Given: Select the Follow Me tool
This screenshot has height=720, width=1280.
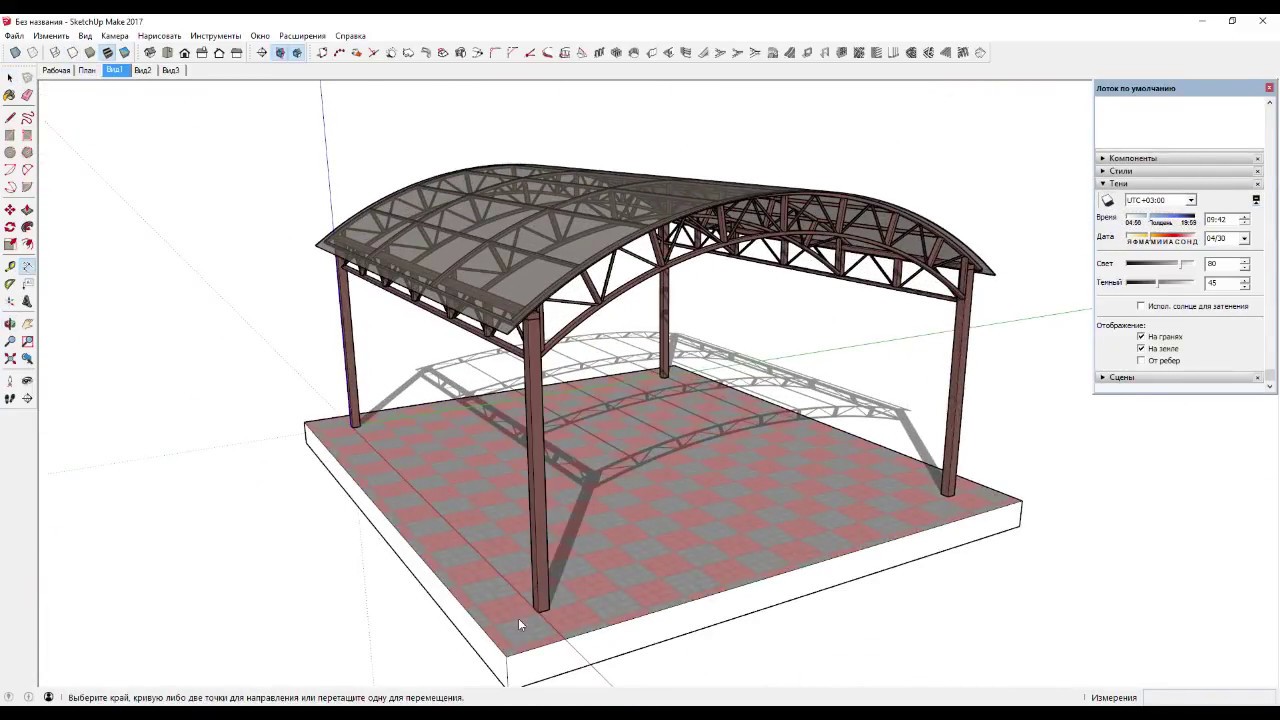Looking at the screenshot, I should (27, 227).
